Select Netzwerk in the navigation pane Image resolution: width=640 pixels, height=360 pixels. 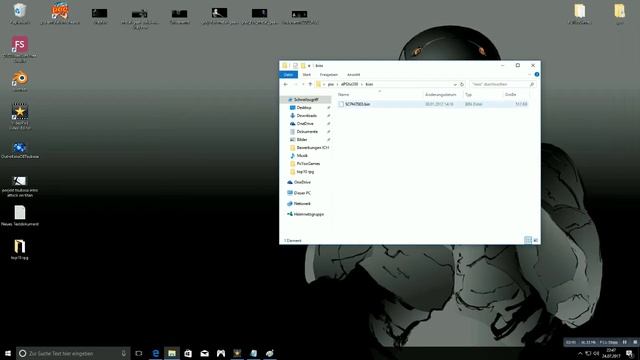(302, 203)
